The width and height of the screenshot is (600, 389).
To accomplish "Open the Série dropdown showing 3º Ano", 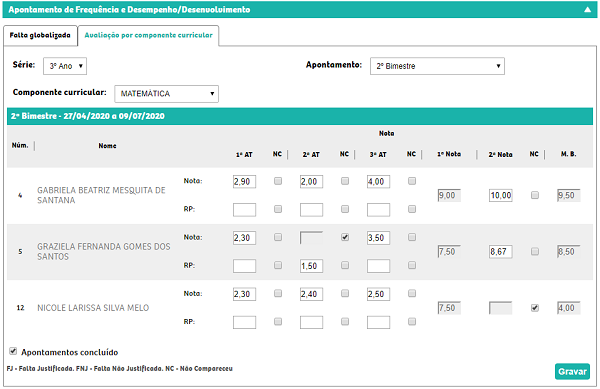I will tap(65, 66).
